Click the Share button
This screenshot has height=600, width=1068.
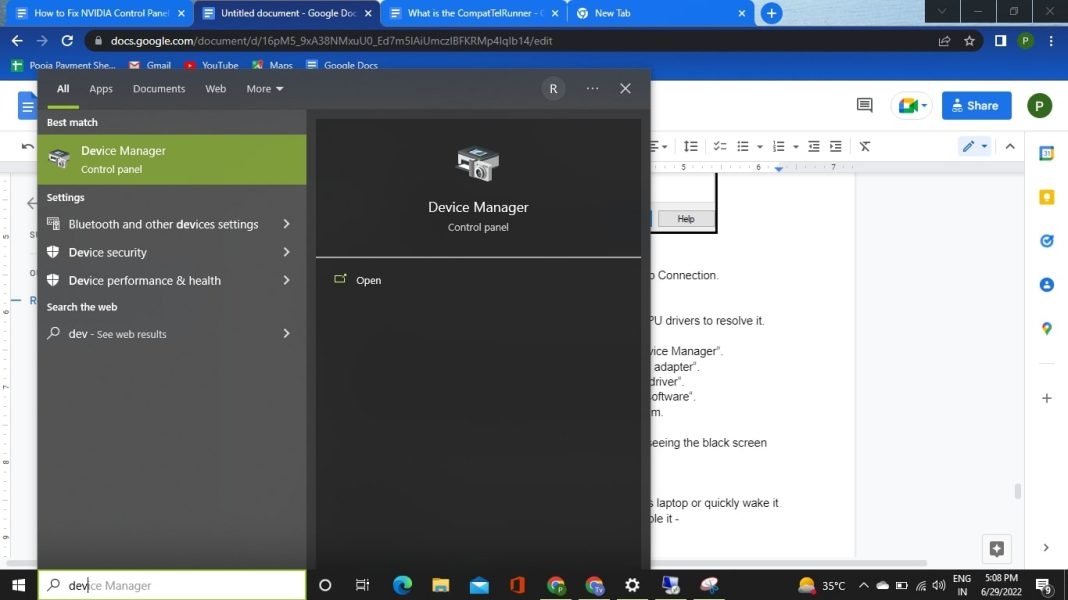[975, 105]
